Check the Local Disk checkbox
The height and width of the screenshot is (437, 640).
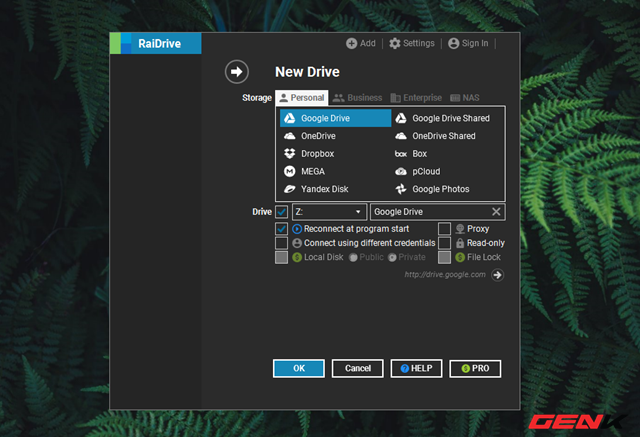pyautogui.click(x=281, y=257)
